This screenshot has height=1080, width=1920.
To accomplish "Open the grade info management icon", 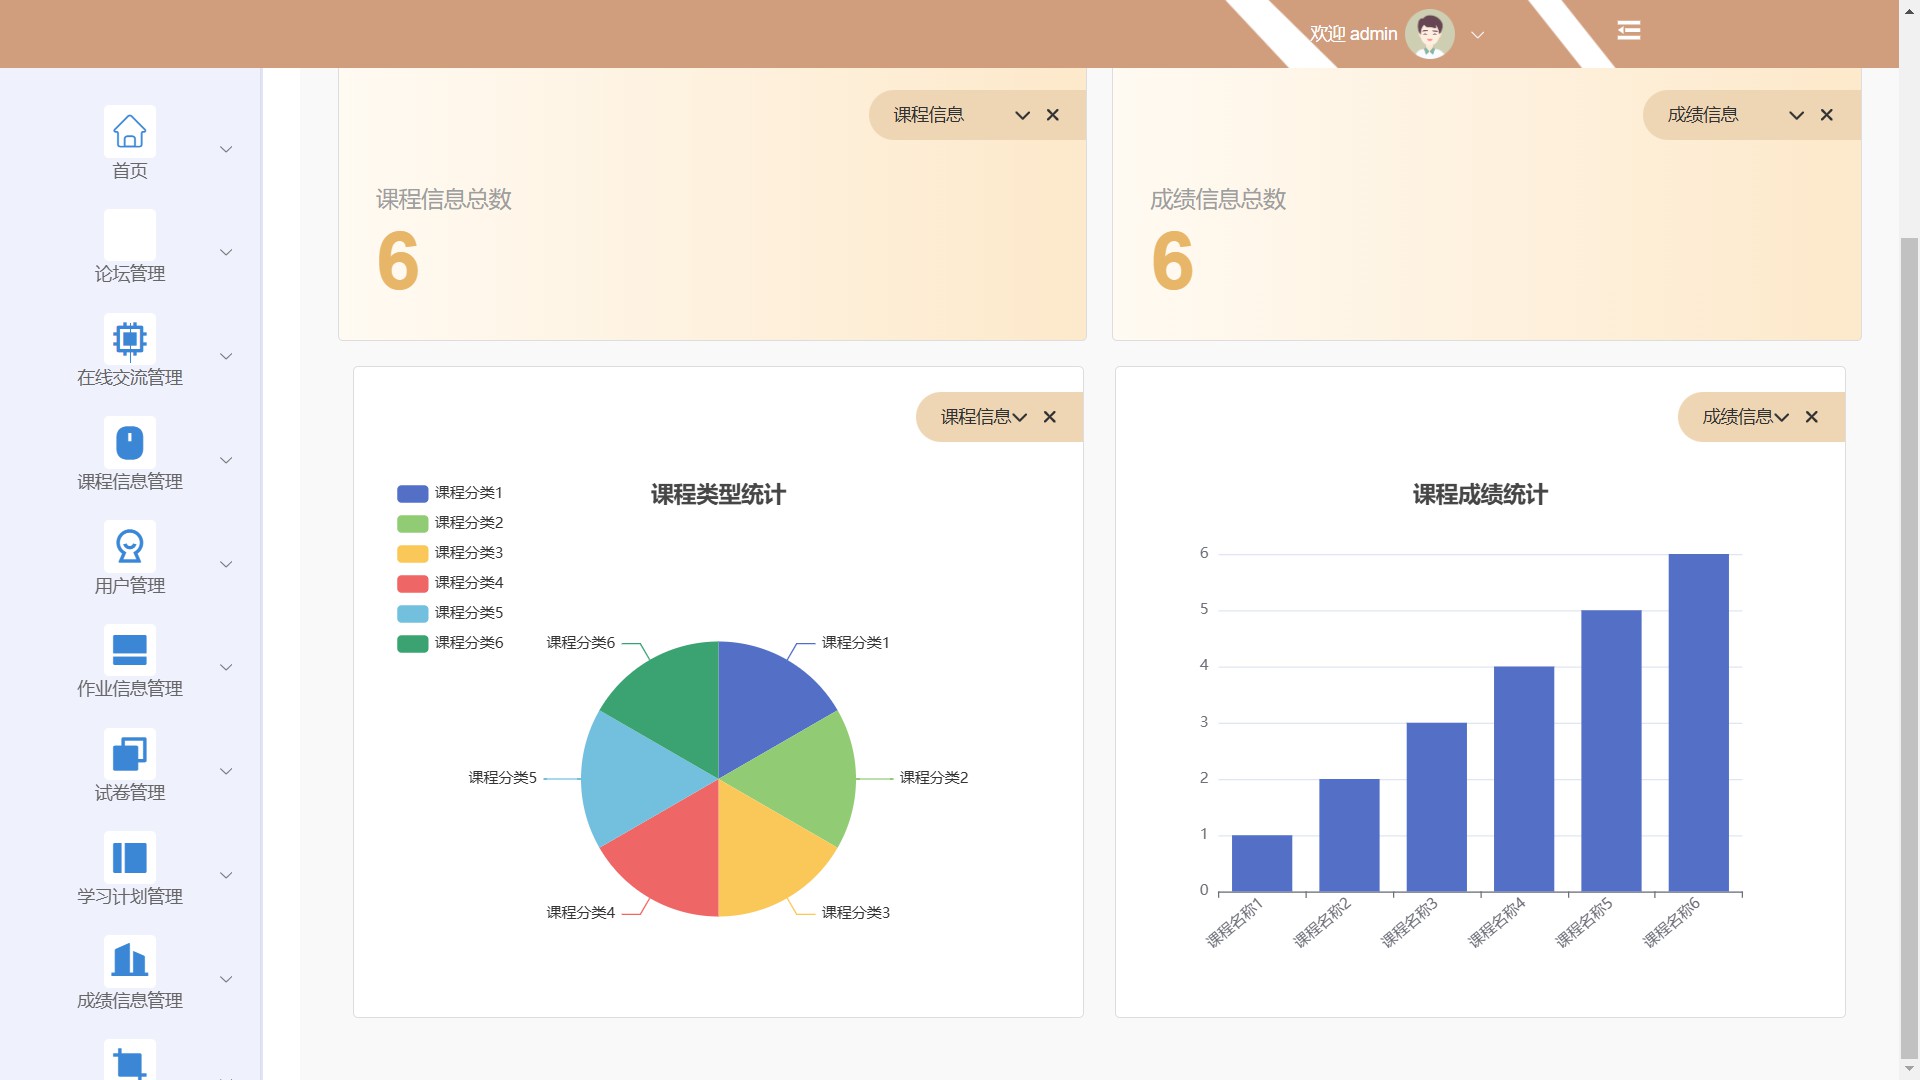I will [x=129, y=961].
